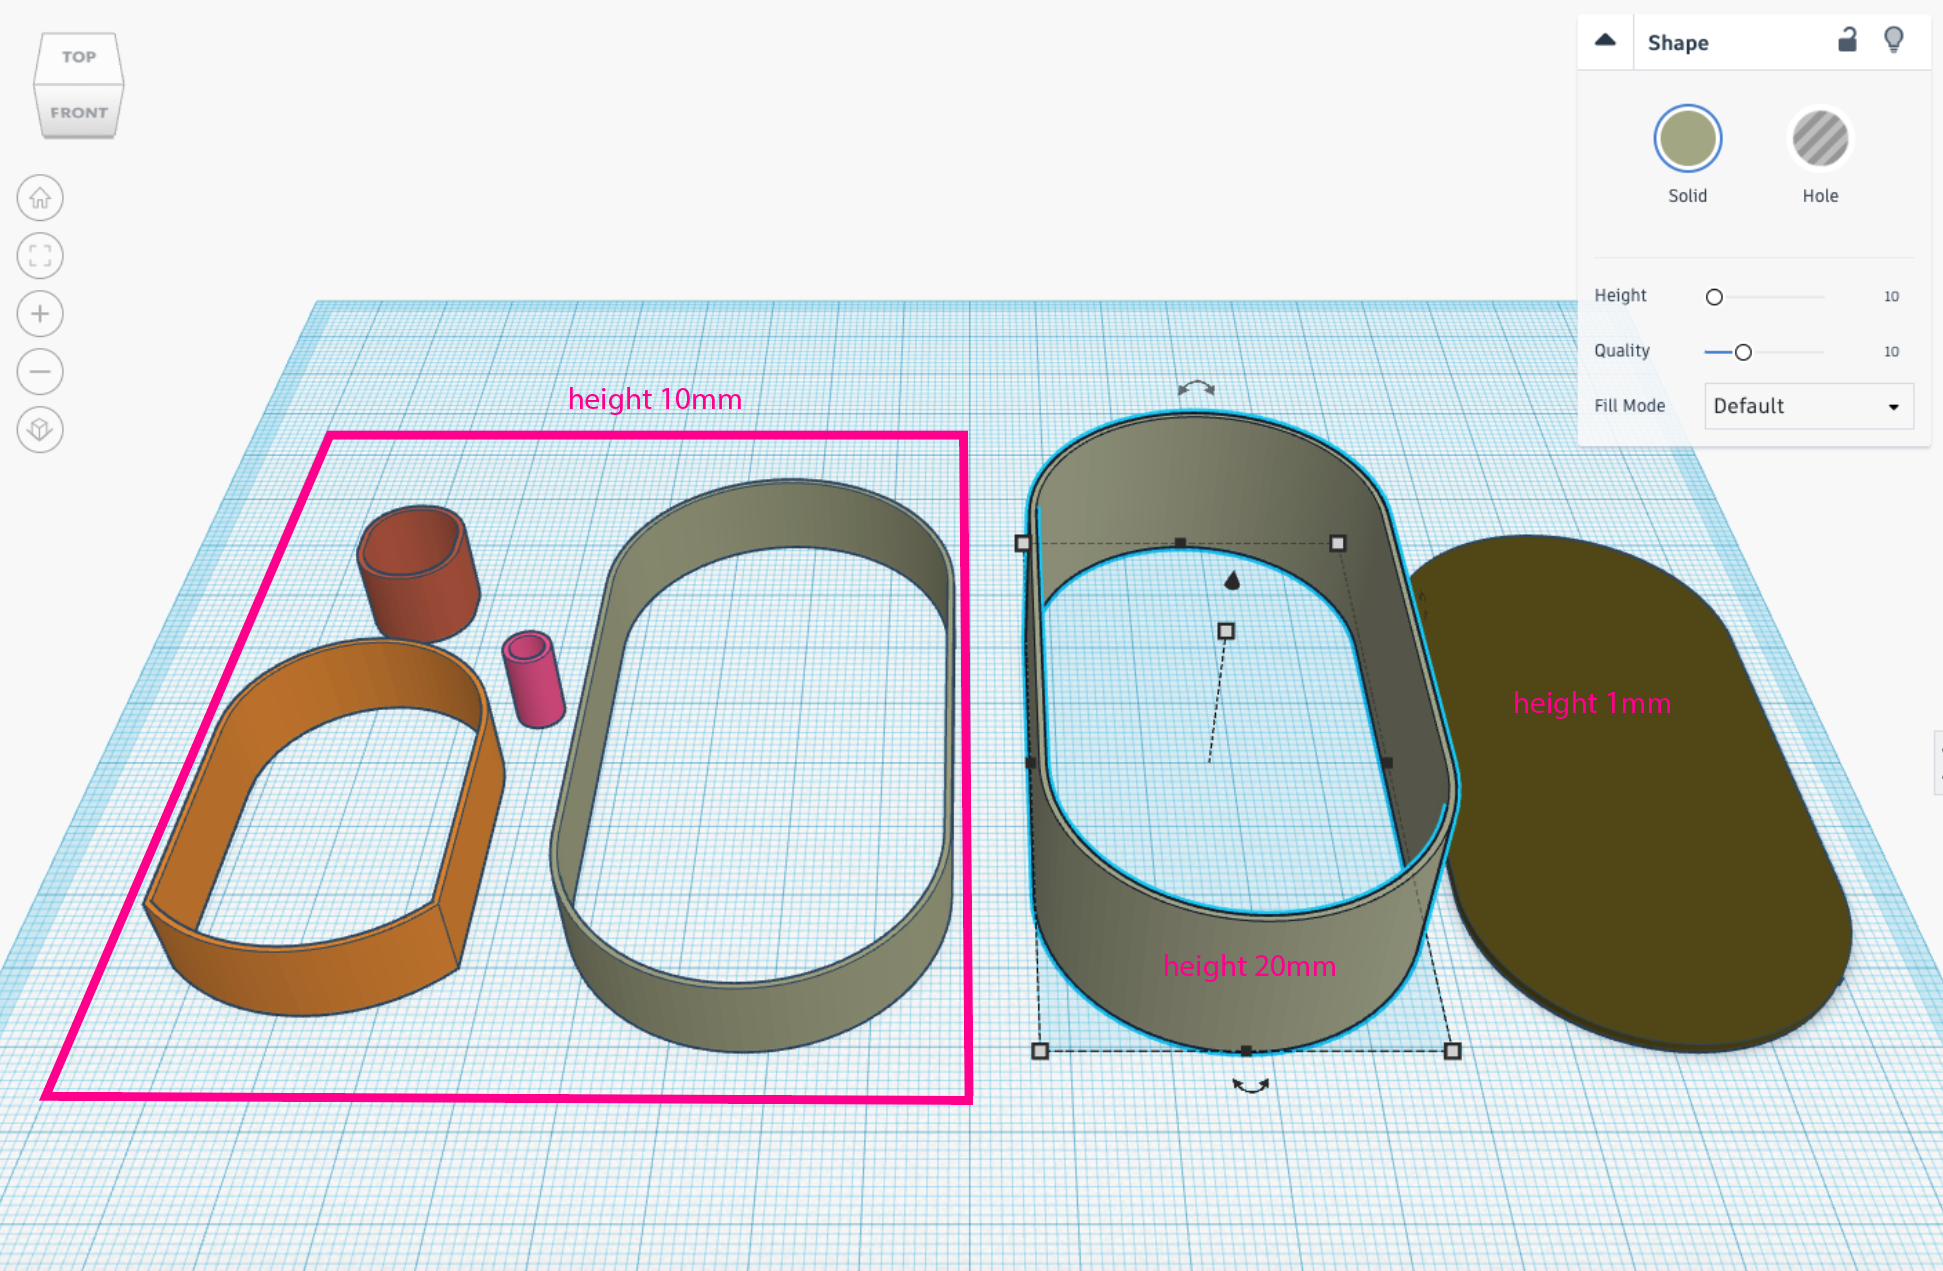The width and height of the screenshot is (1943, 1271).
Task: Click TOP face of view cube
Action: point(79,57)
